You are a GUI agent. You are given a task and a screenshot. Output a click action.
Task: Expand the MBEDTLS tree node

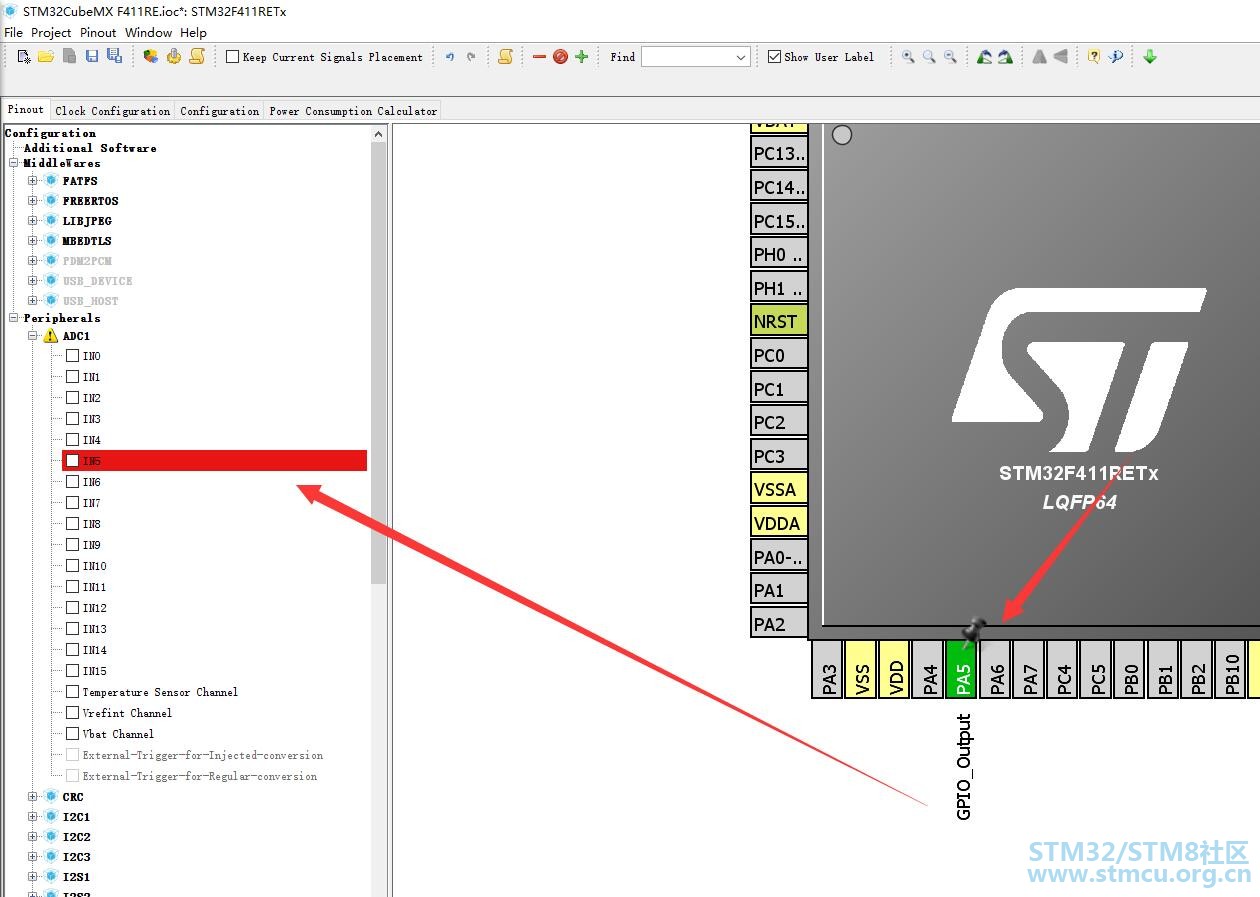point(33,241)
